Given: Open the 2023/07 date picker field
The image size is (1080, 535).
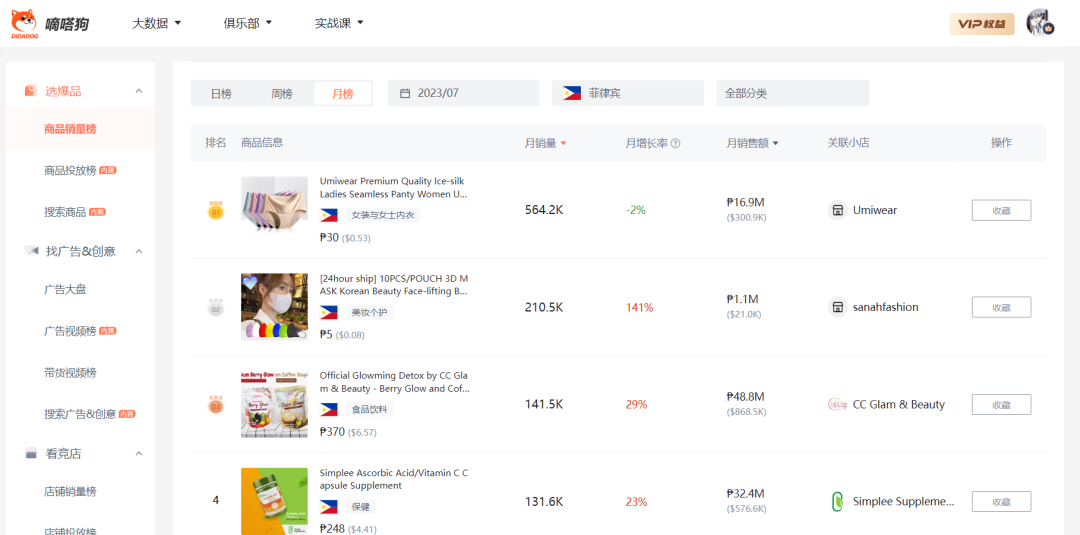Looking at the screenshot, I should click(462, 93).
